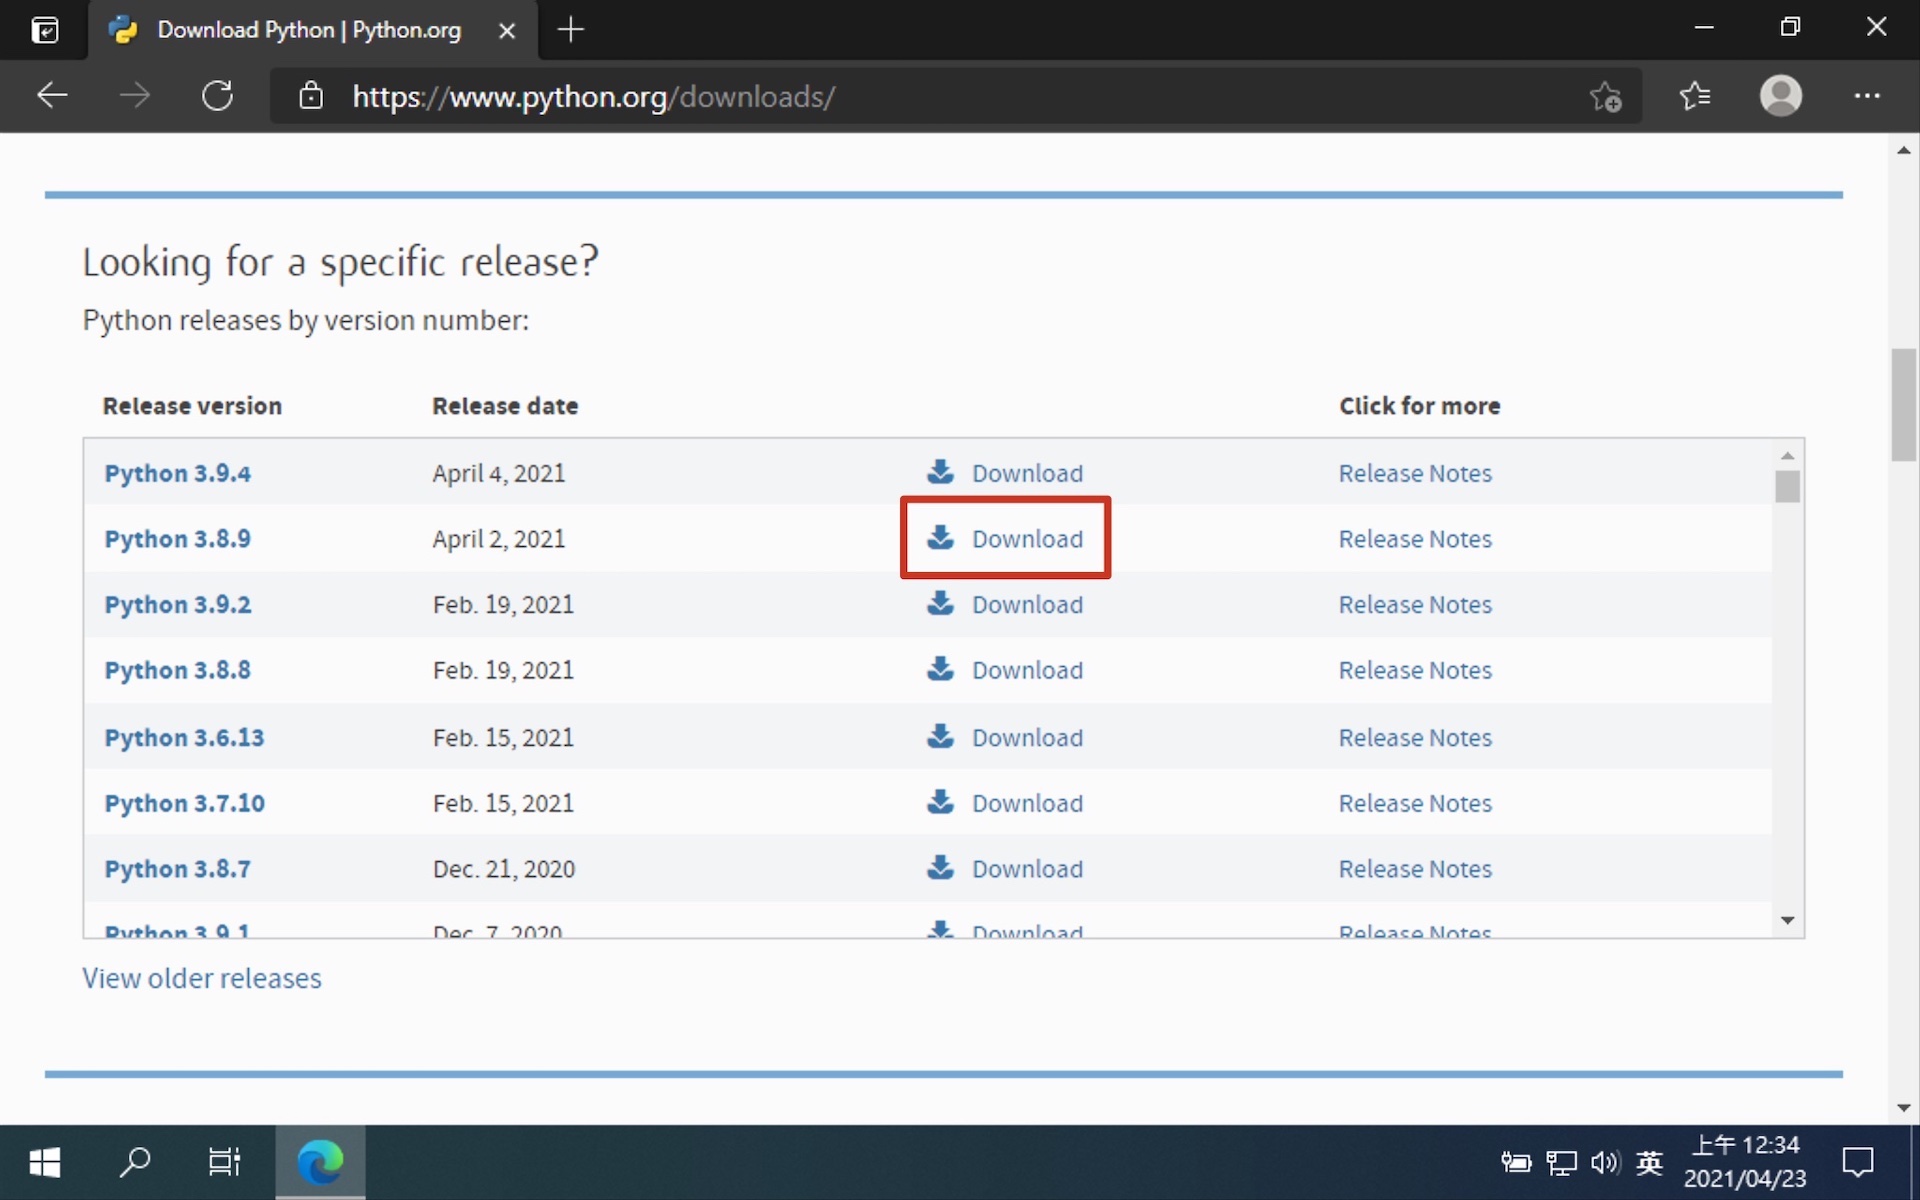This screenshot has width=1920, height=1200.
Task: Download Python 3.6.13
Action: tap(1027, 738)
